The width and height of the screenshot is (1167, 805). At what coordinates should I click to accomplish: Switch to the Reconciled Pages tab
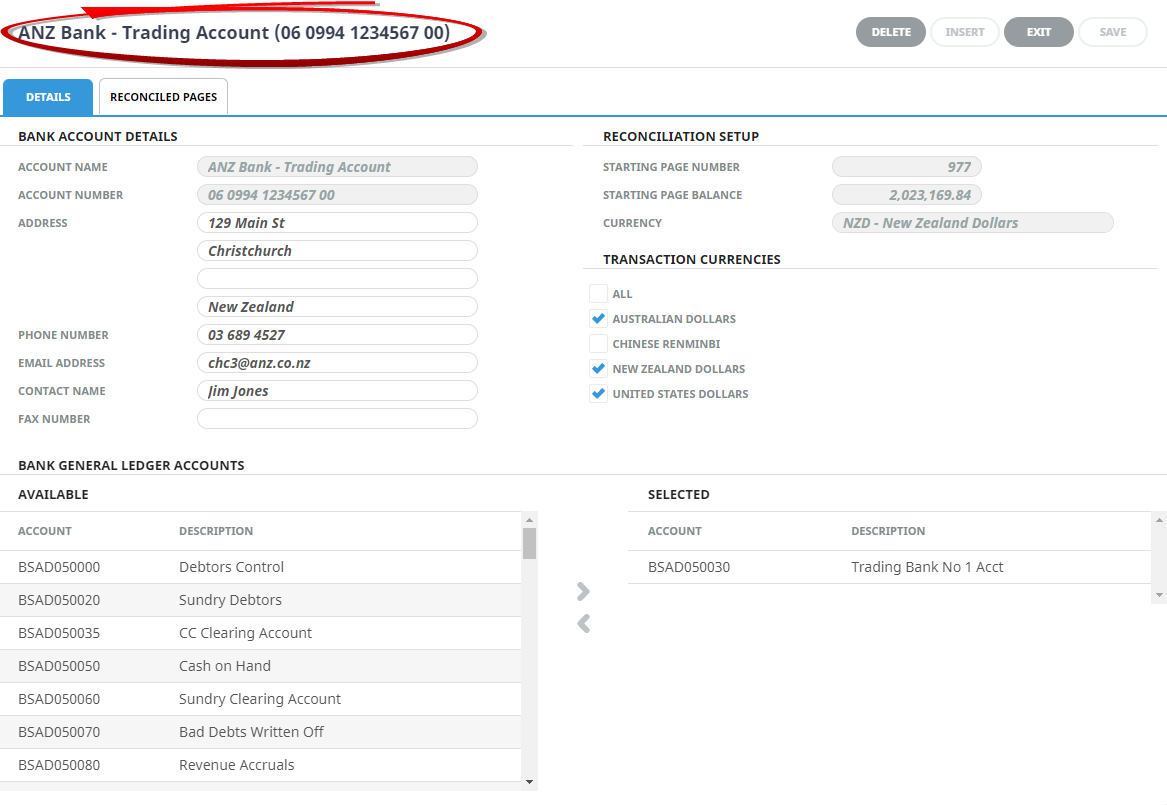(x=163, y=97)
